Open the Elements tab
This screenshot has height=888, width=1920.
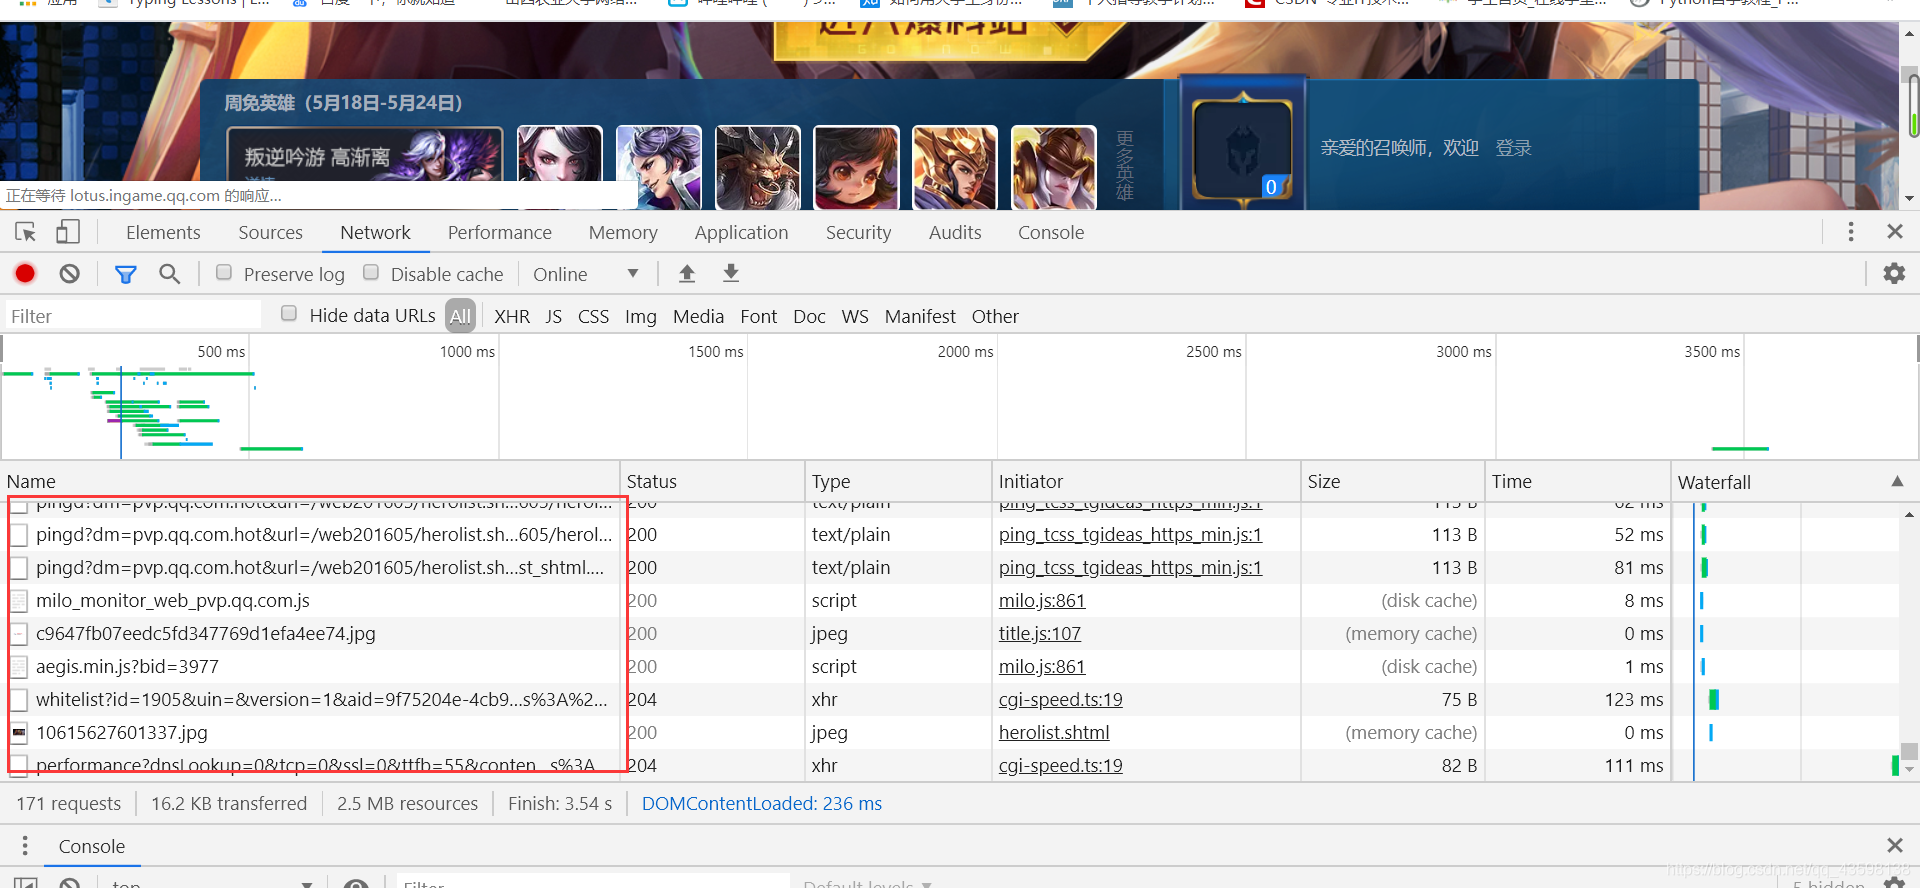[x=163, y=232]
